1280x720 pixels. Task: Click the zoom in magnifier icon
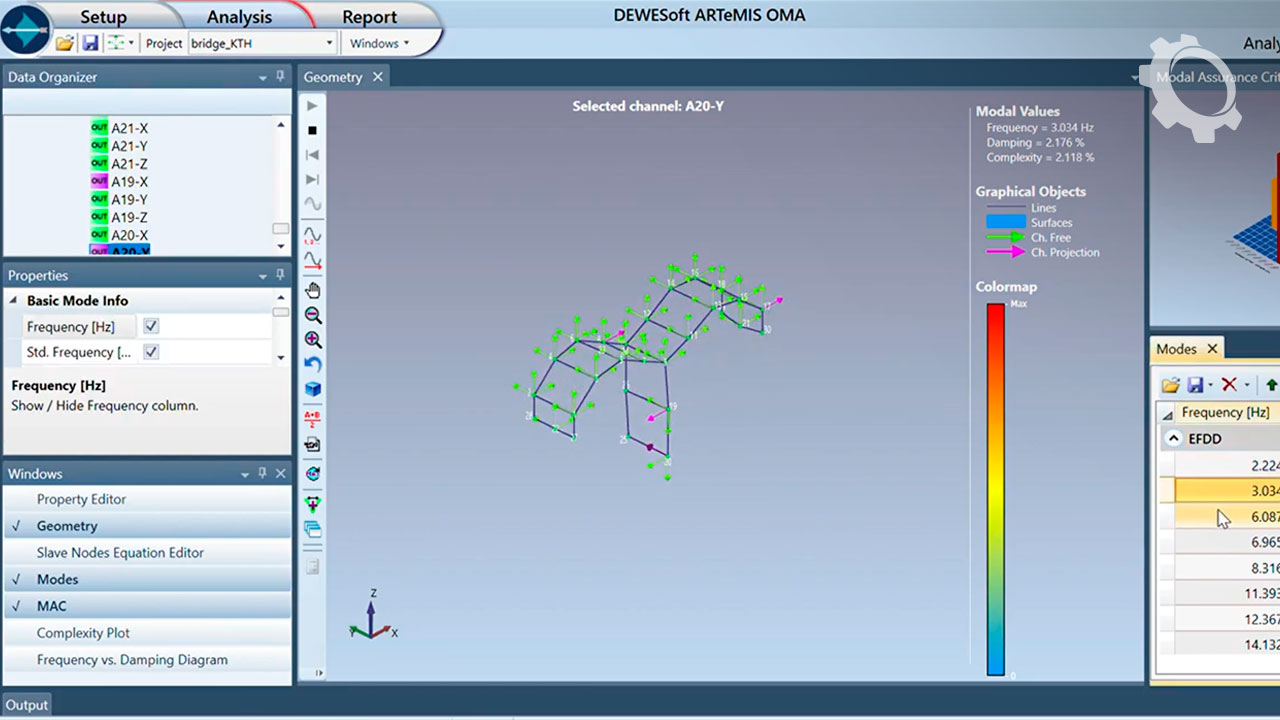click(x=313, y=340)
